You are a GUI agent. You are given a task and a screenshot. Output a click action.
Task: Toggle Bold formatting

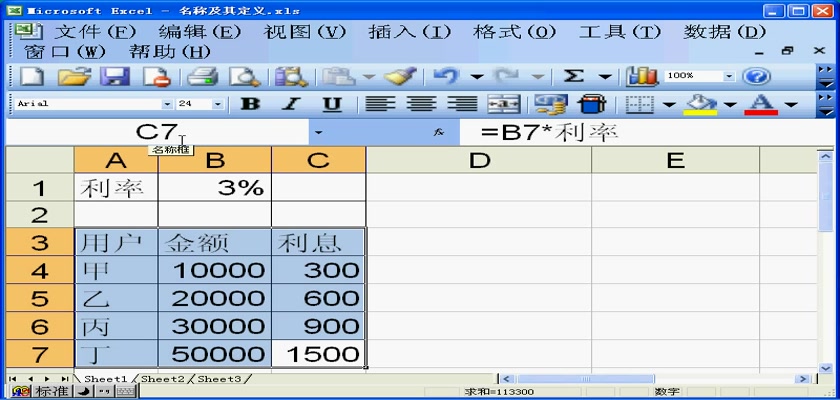(251, 104)
